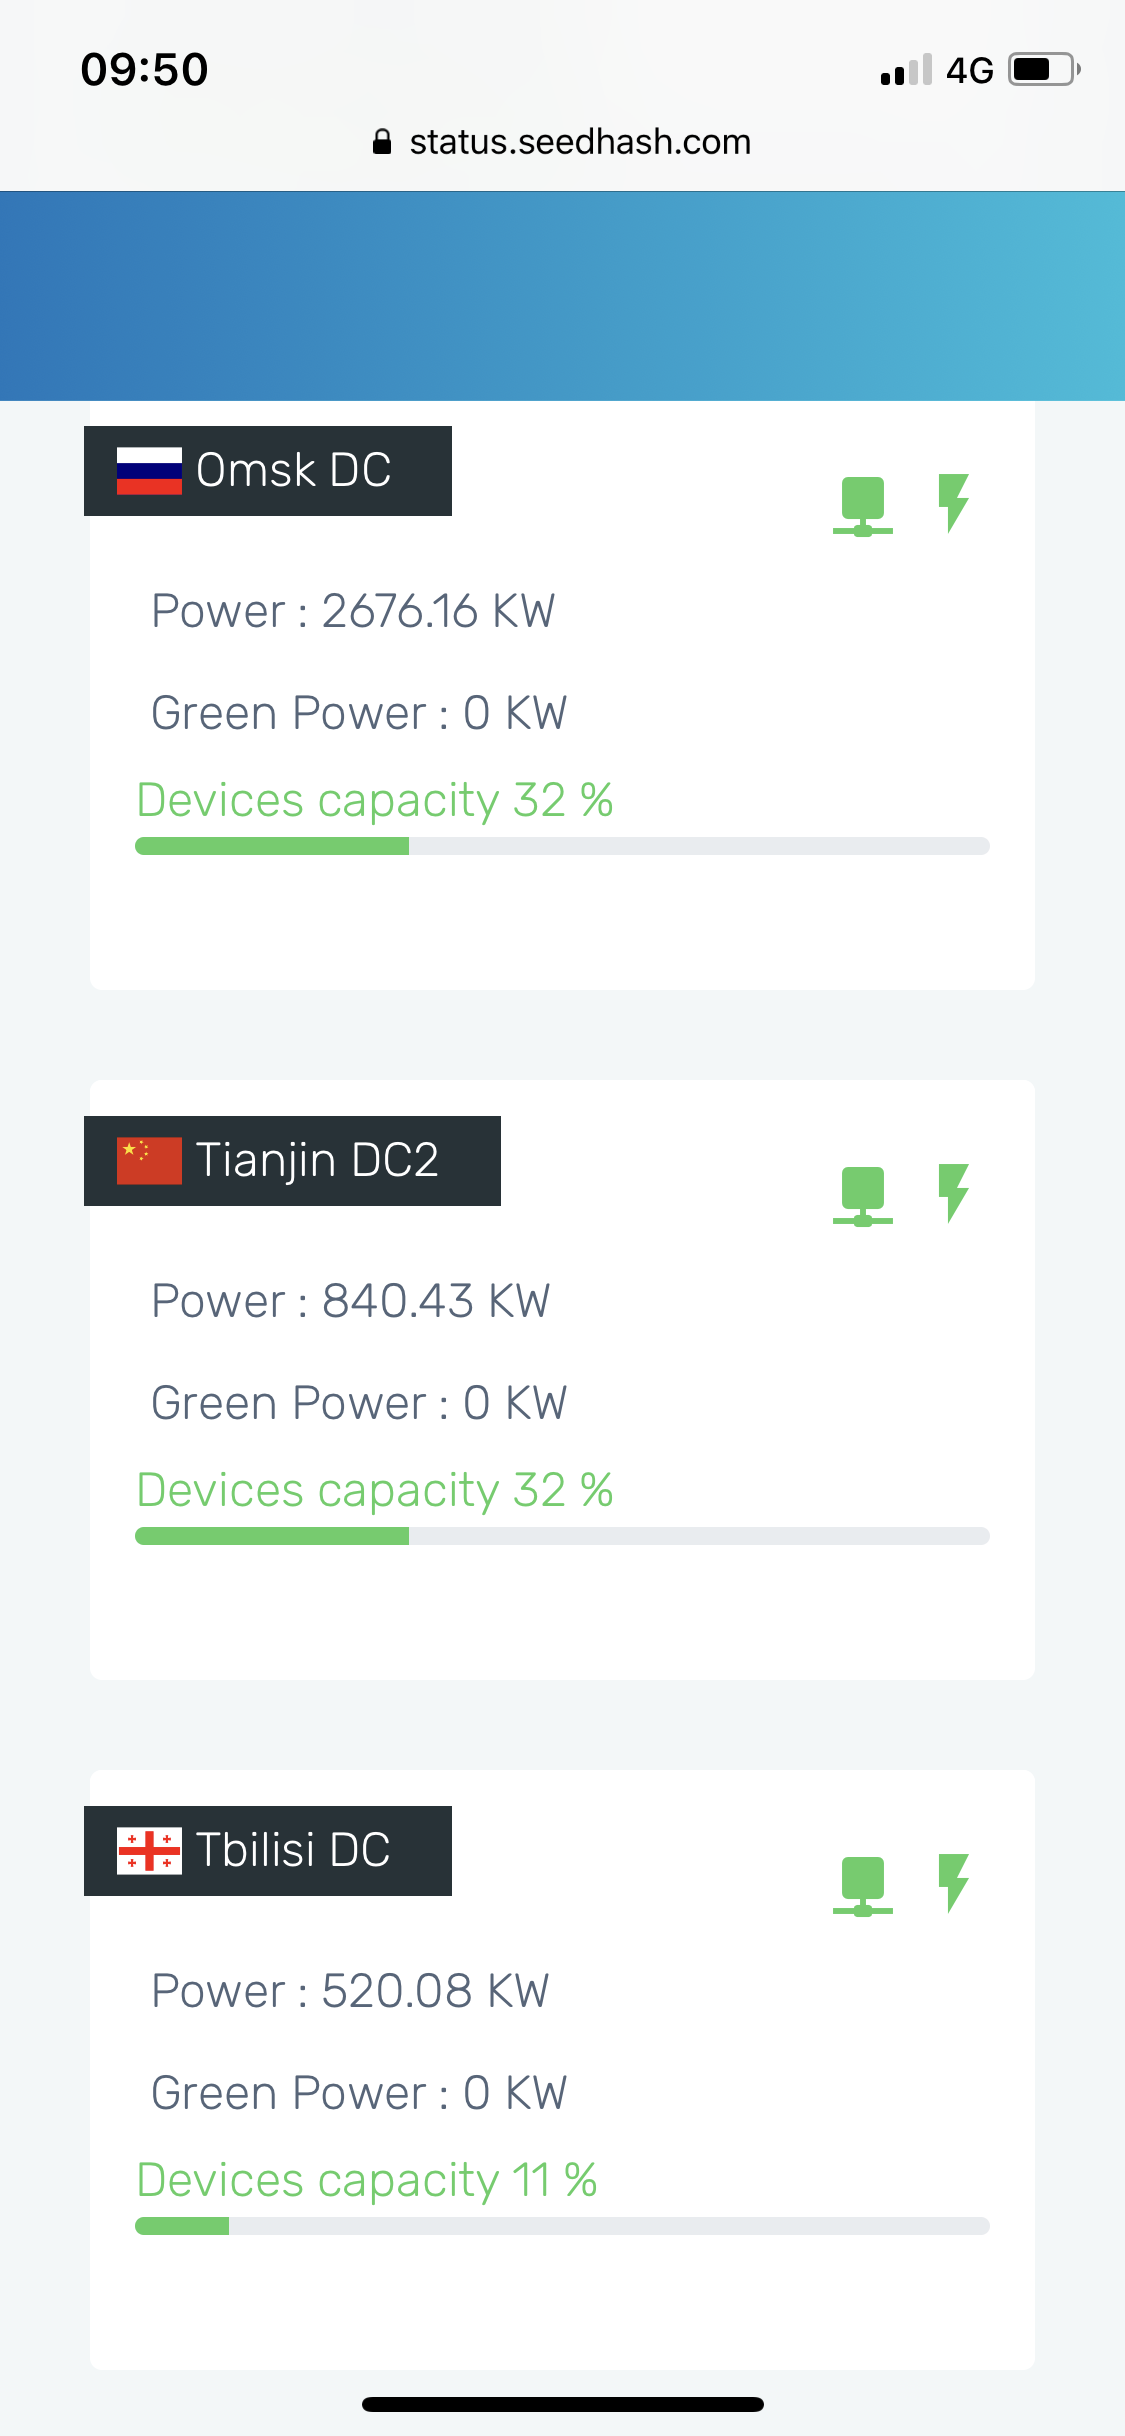1125x2436 pixels.
Task: Tap the battery indicator in status bar
Action: click(1044, 70)
